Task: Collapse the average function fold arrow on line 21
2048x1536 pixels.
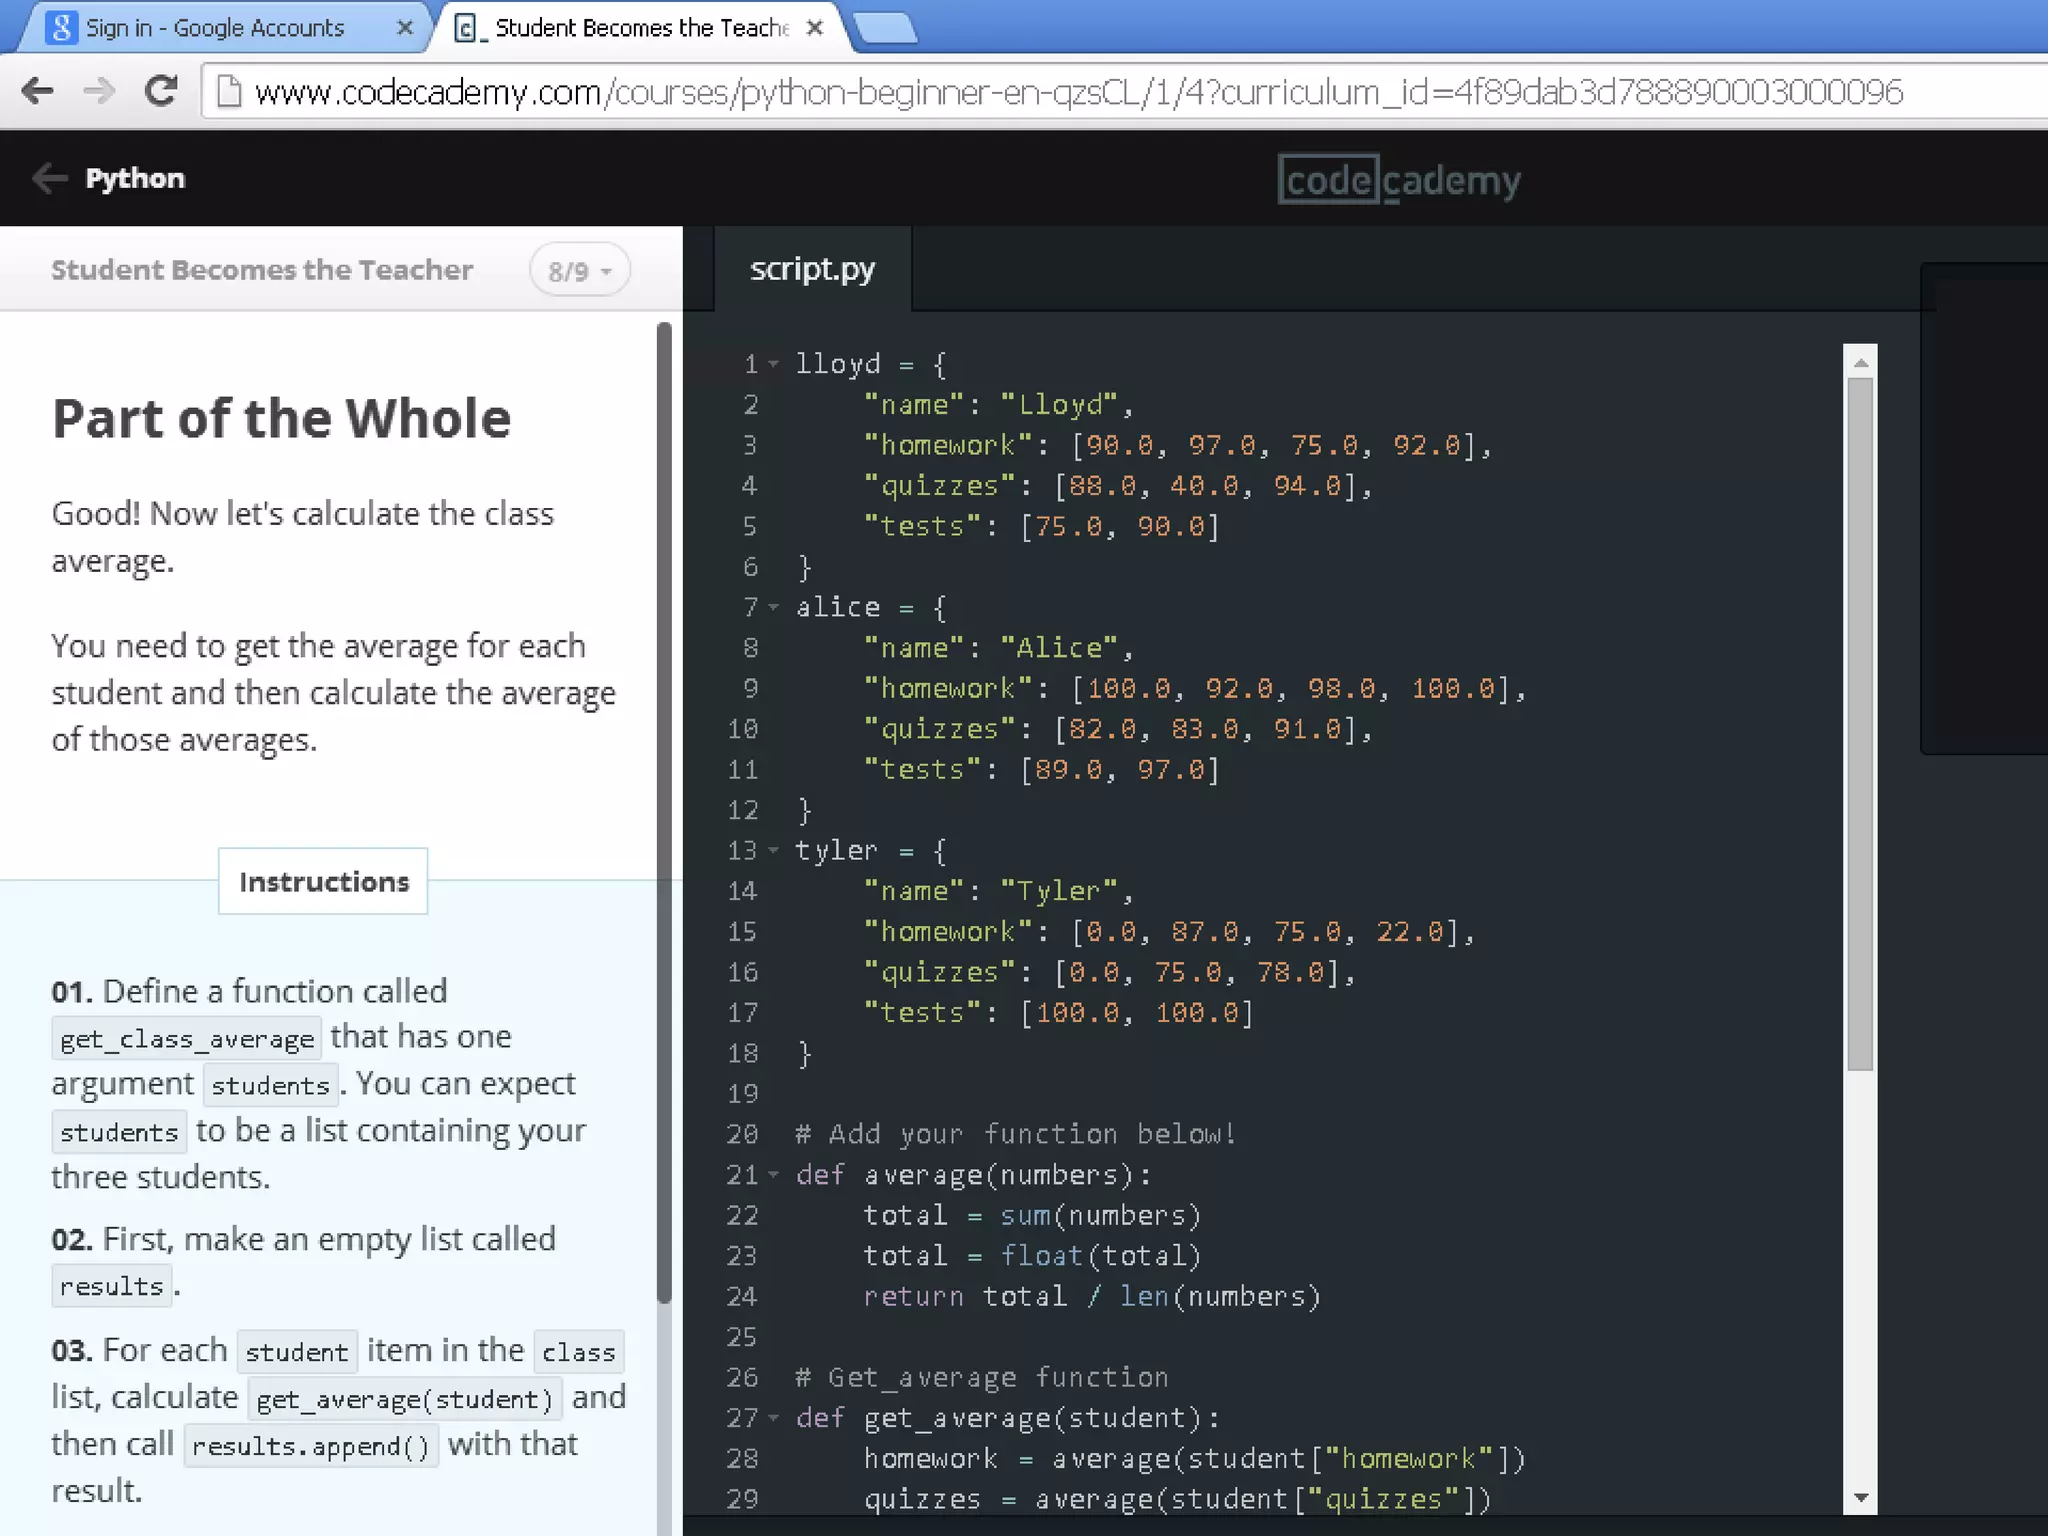Action: point(773,1175)
